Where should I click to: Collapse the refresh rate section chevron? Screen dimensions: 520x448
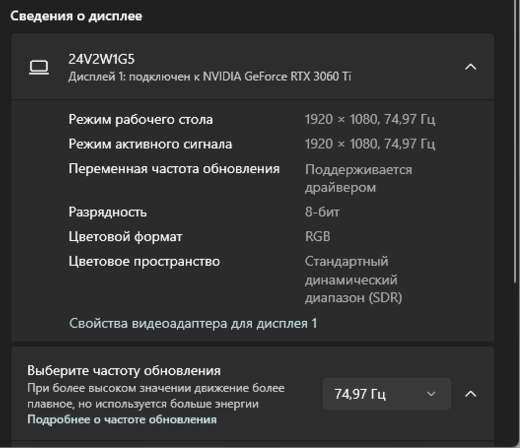pos(470,394)
